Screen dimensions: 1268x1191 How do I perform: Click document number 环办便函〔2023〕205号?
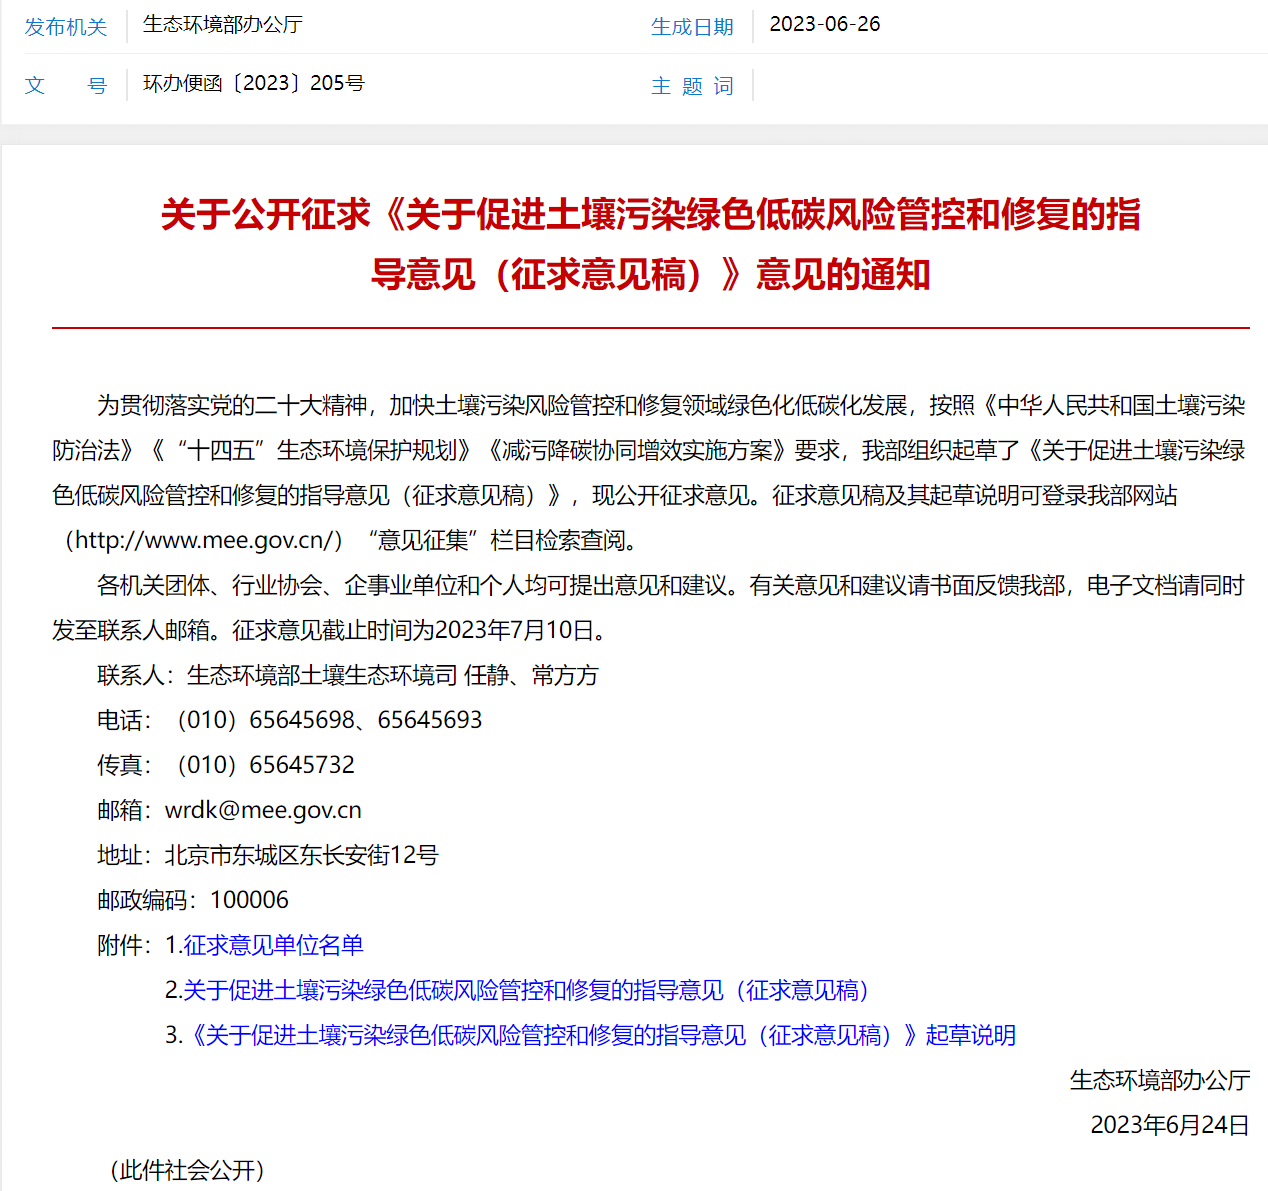pyautogui.click(x=253, y=84)
